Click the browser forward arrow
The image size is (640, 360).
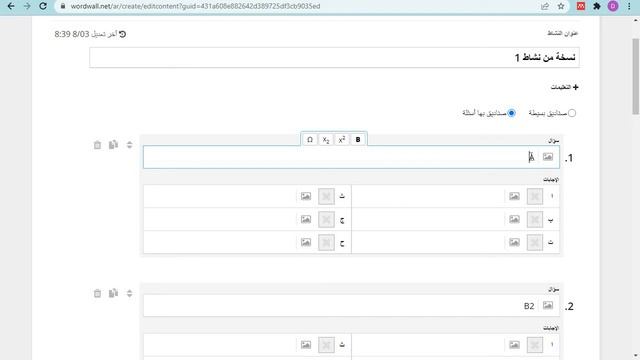(x=27, y=6)
